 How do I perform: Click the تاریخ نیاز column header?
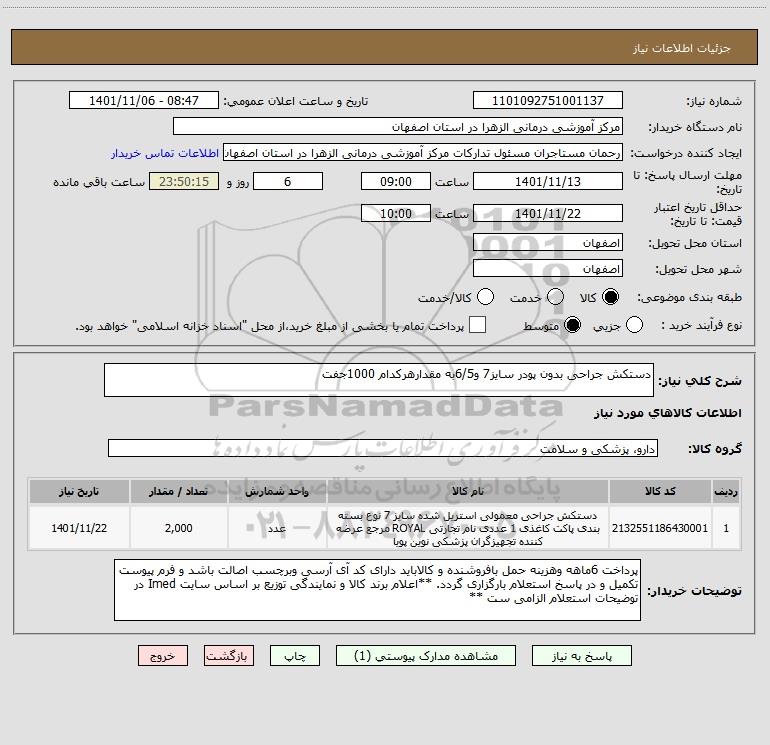tap(79, 492)
